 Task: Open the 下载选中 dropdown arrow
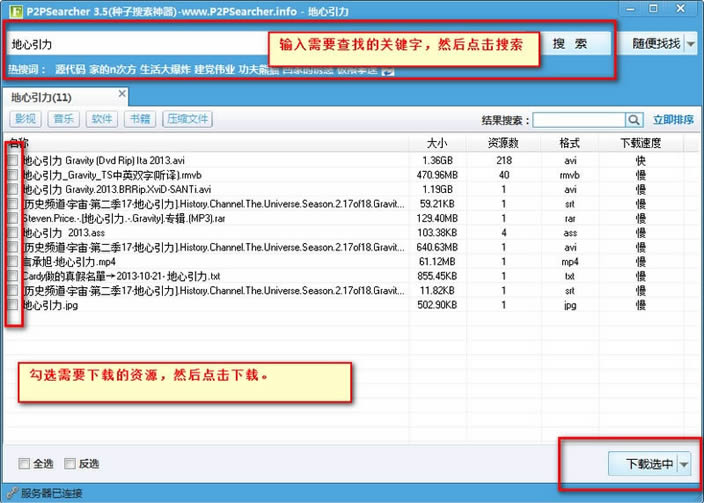click(684, 464)
